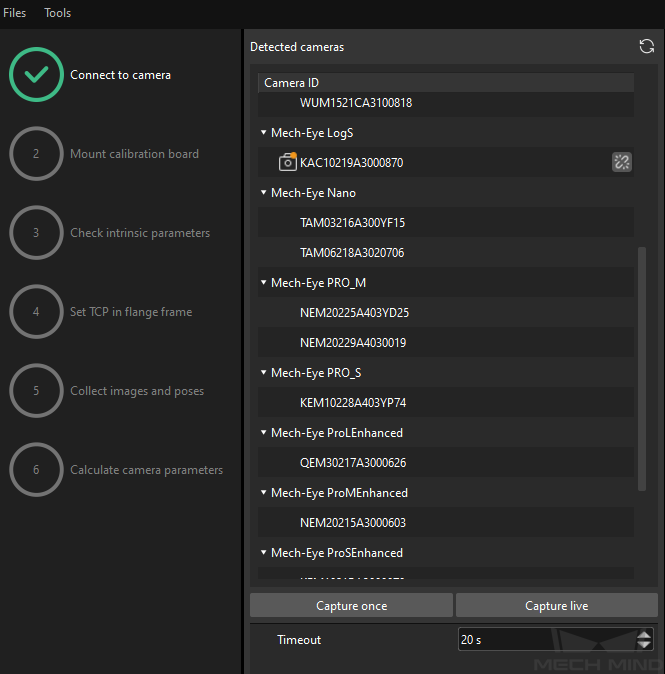The width and height of the screenshot is (665, 674).
Task: Click the camera icon beside KAC10219A3000870
Action: [x=288, y=162]
